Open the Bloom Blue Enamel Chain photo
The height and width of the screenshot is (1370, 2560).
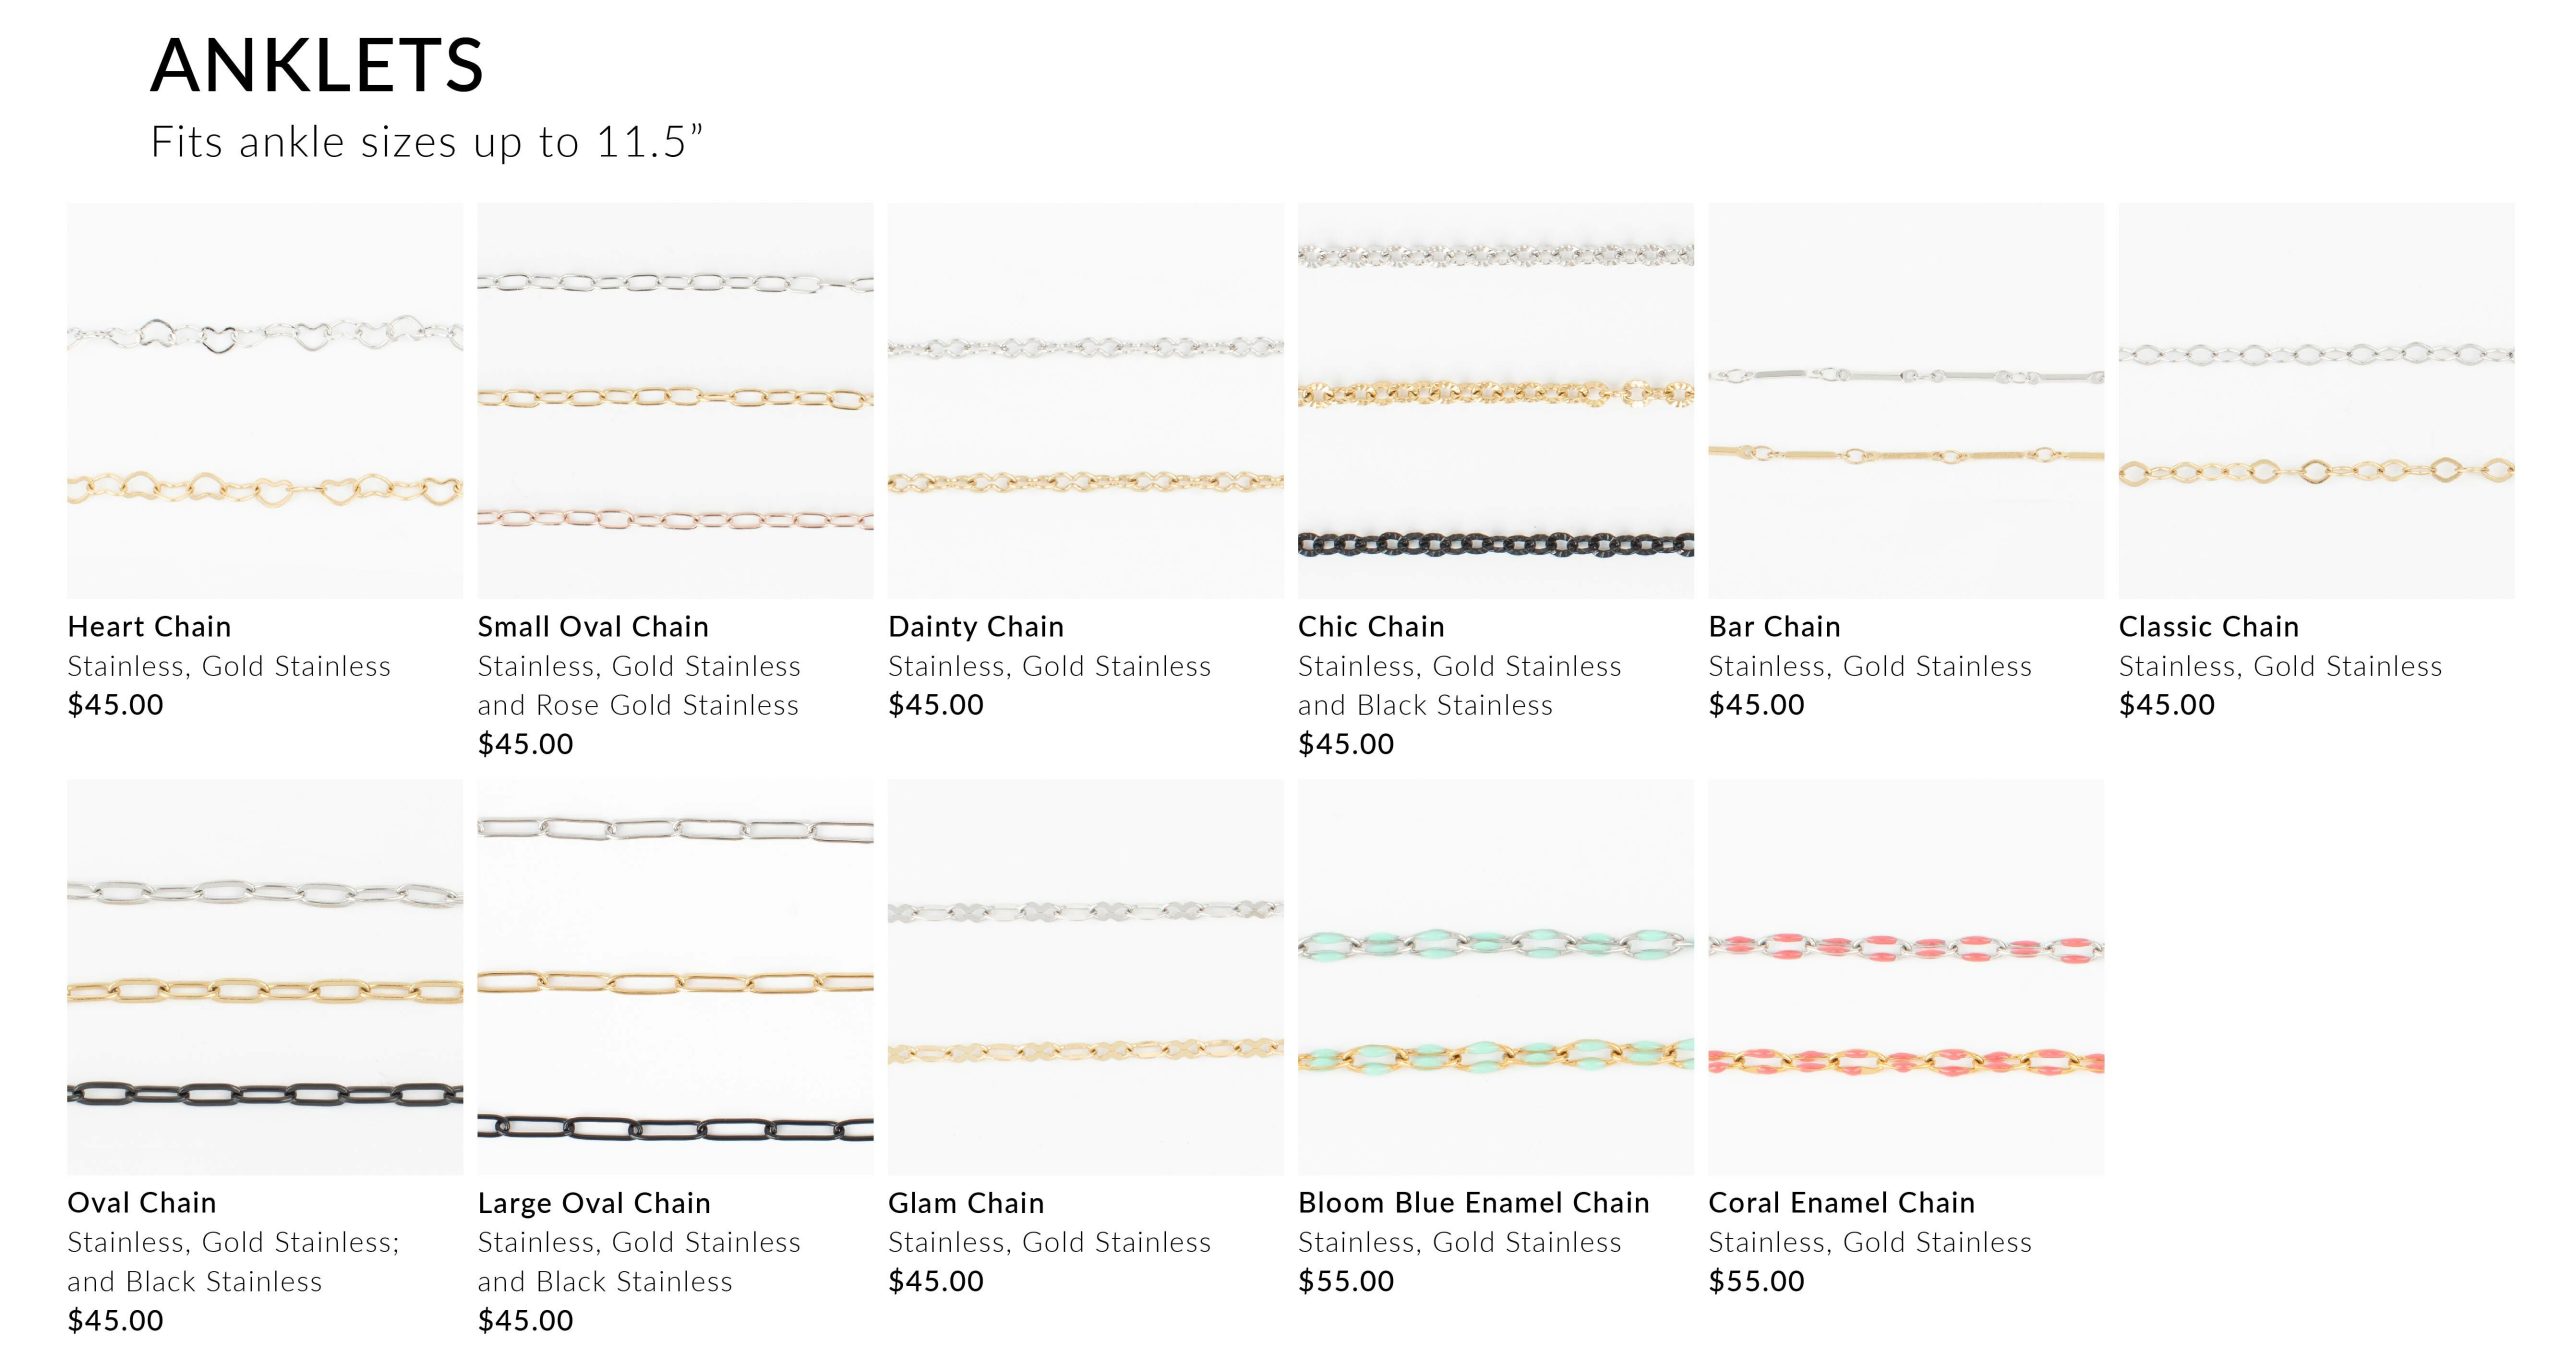coord(1496,977)
